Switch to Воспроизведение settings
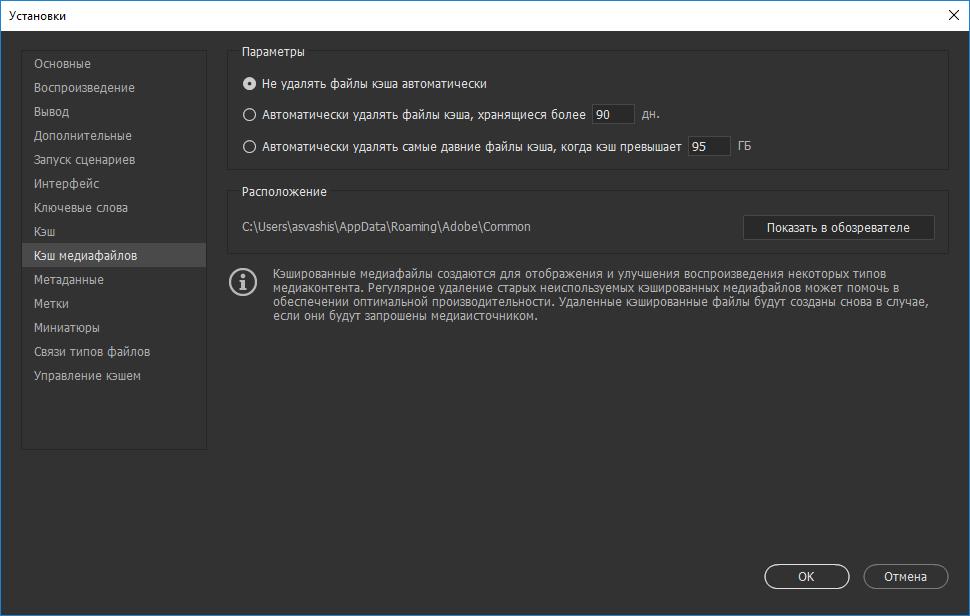The image size is (970, 616). pos(84,88)
